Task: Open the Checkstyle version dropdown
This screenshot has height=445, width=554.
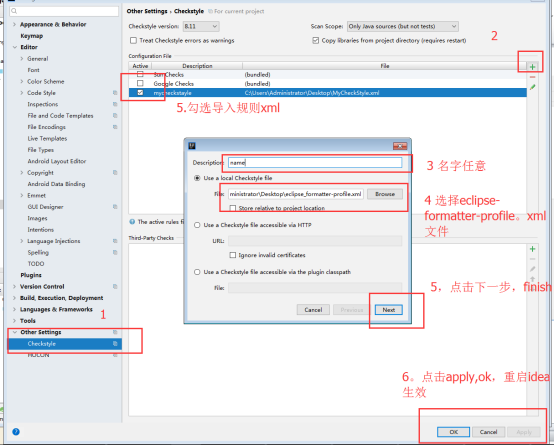Action: [201, 27]
